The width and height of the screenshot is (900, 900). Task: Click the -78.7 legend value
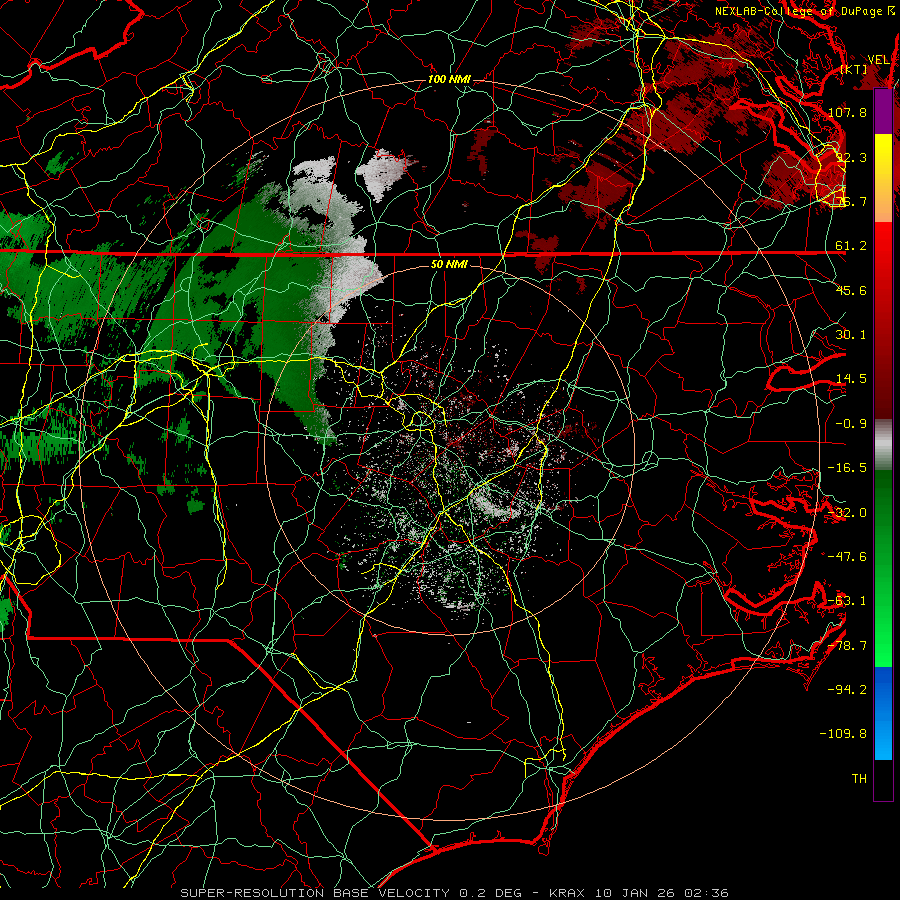pos(847,646)
